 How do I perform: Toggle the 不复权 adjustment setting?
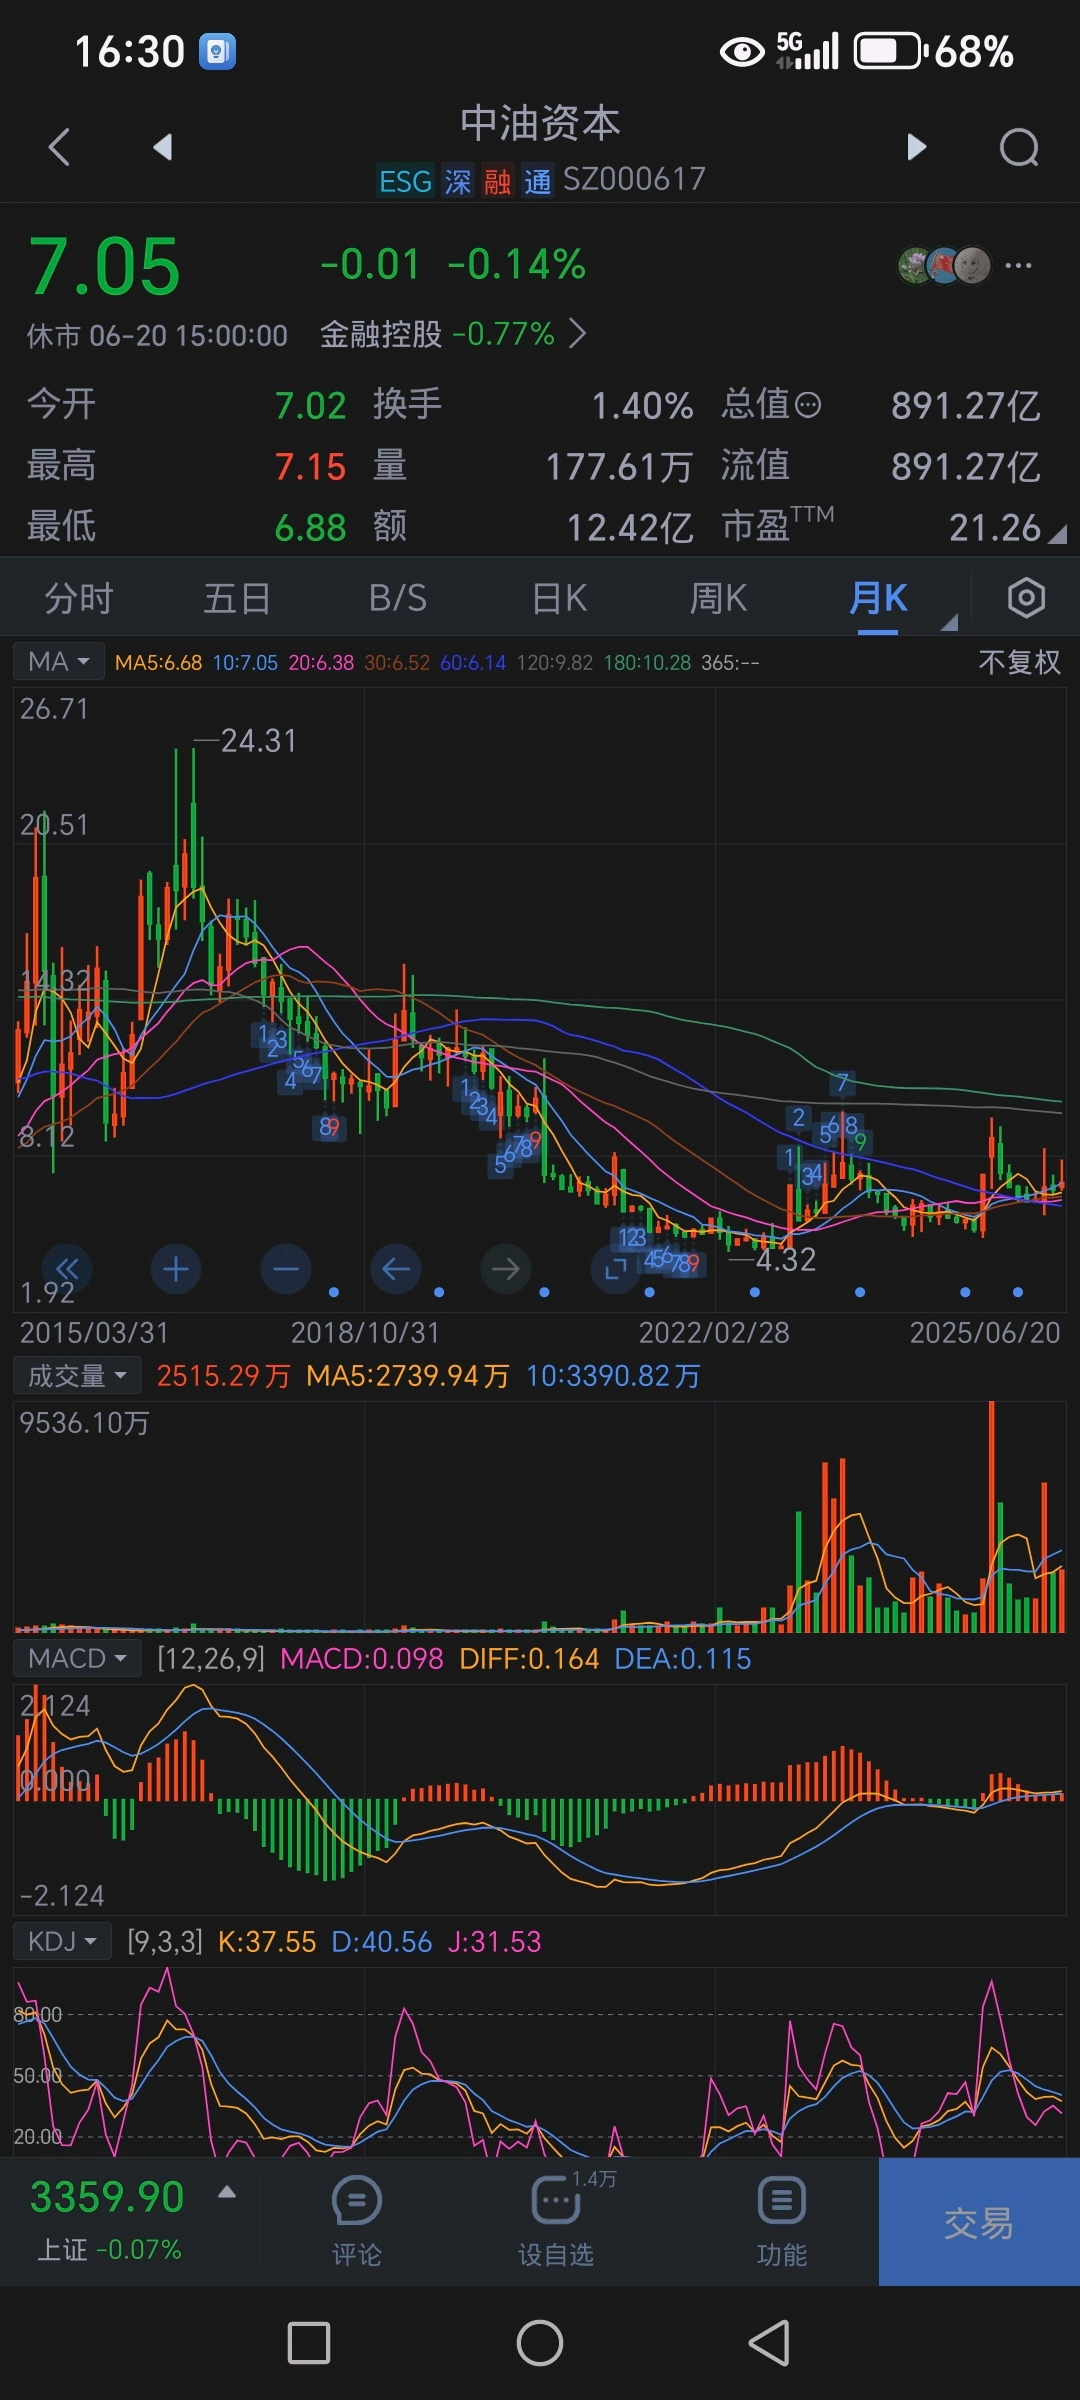point(1019,662)
